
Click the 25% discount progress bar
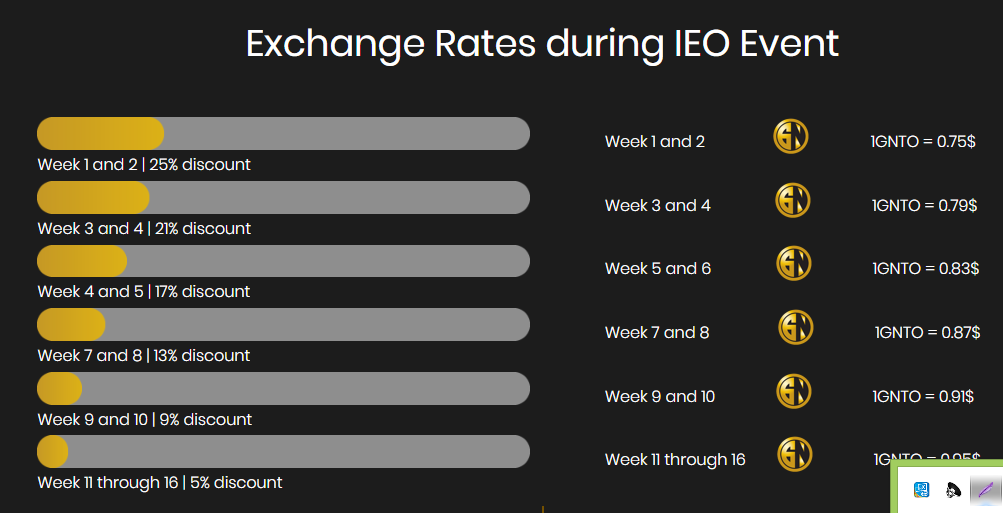pyautogui.click(x=283, y=134)
